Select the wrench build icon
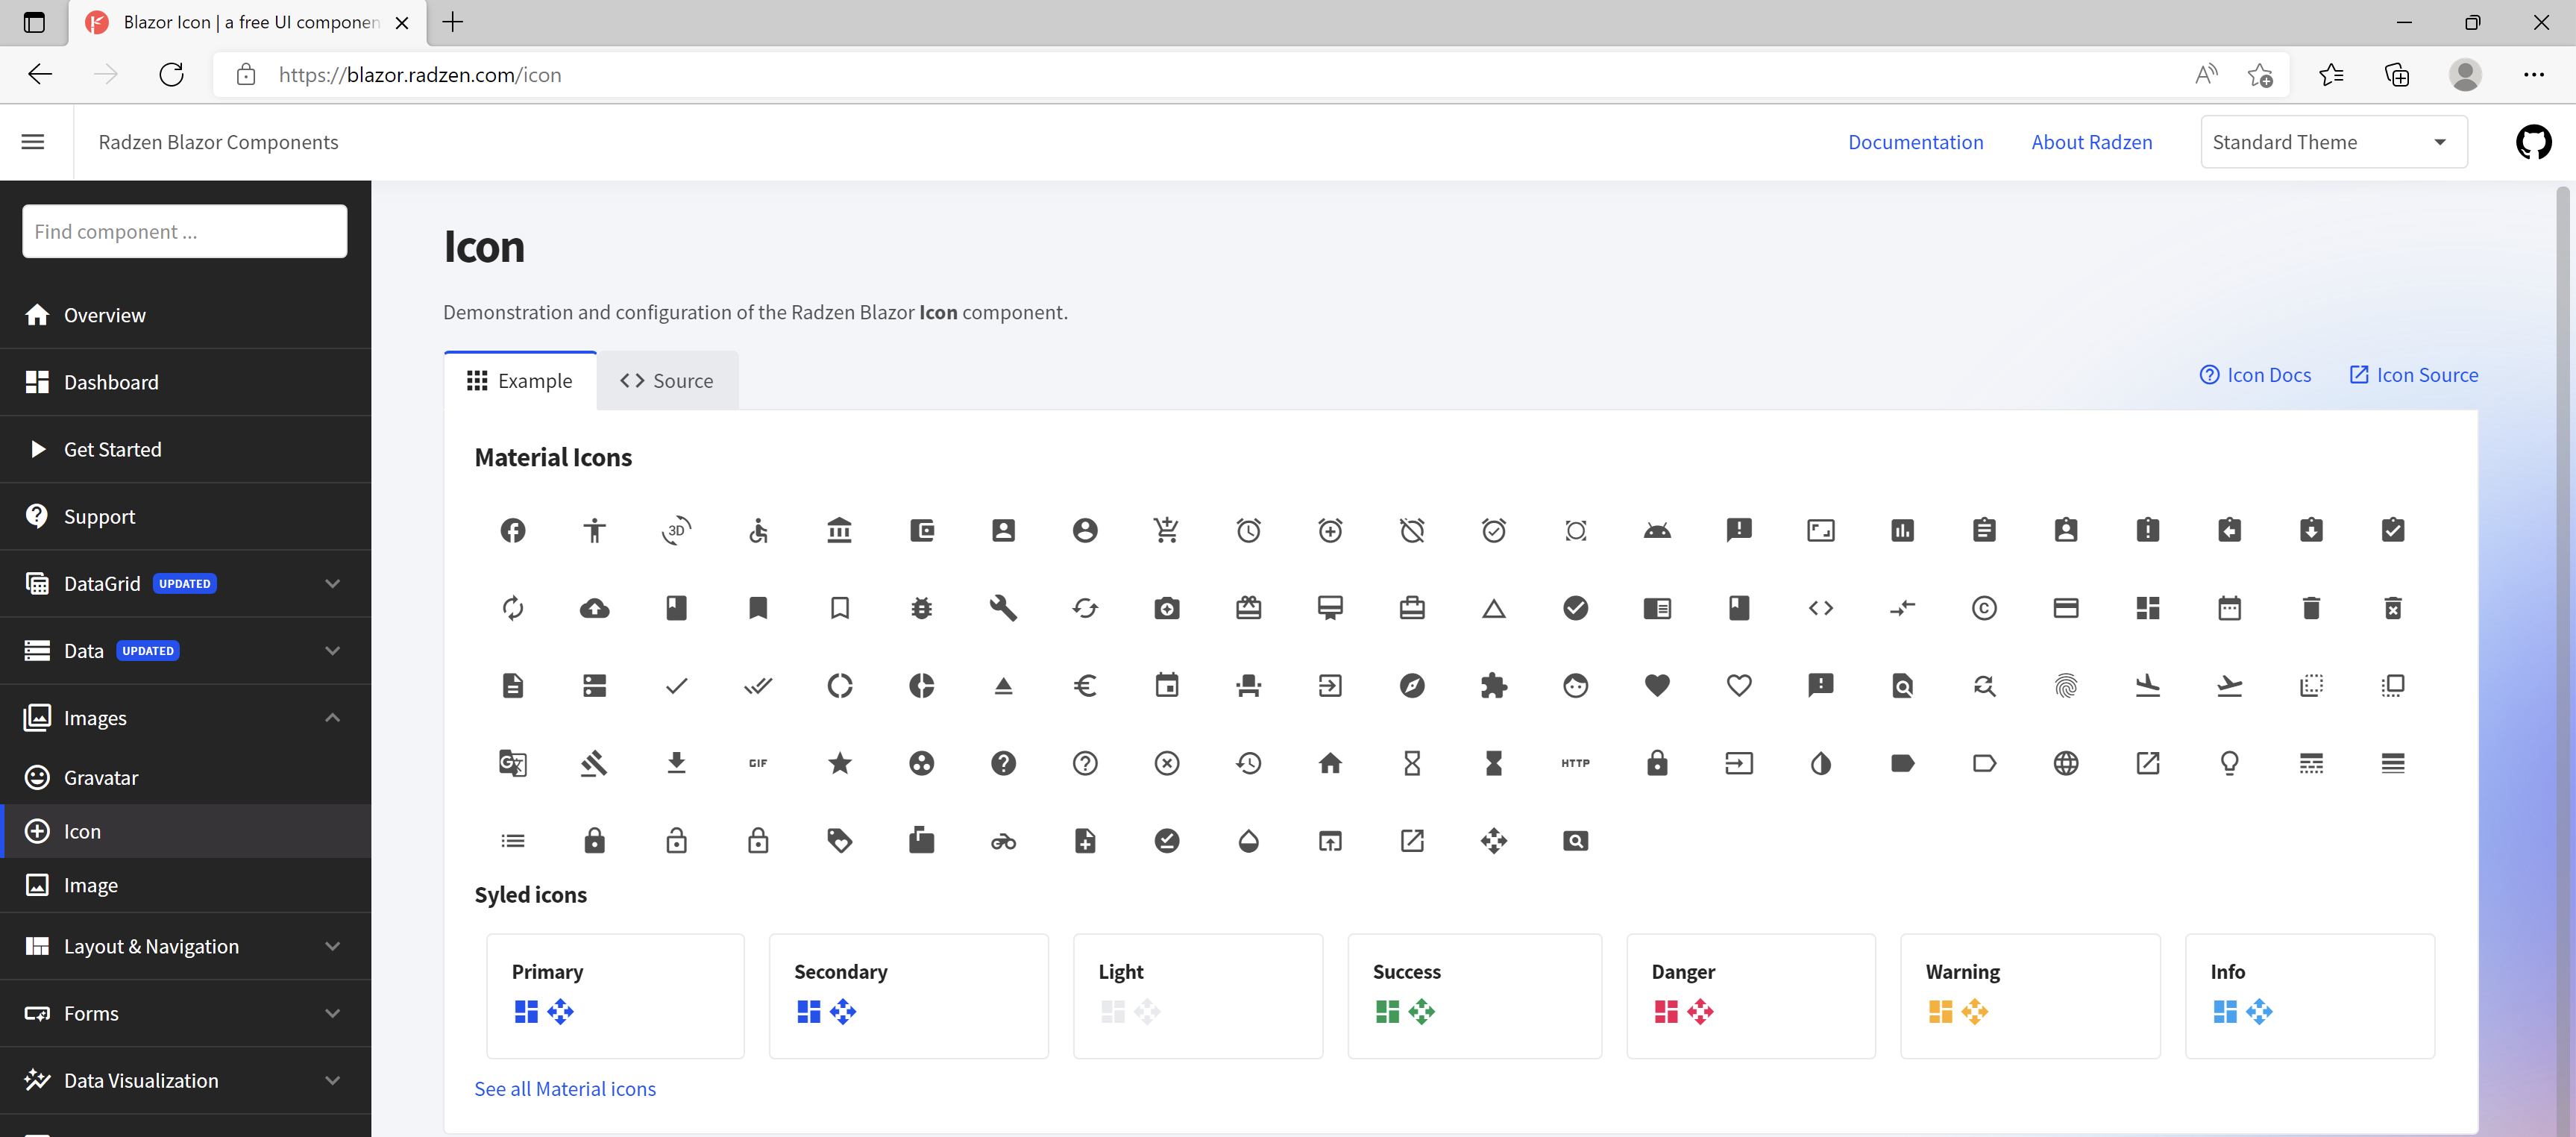 click(1003, 607)
